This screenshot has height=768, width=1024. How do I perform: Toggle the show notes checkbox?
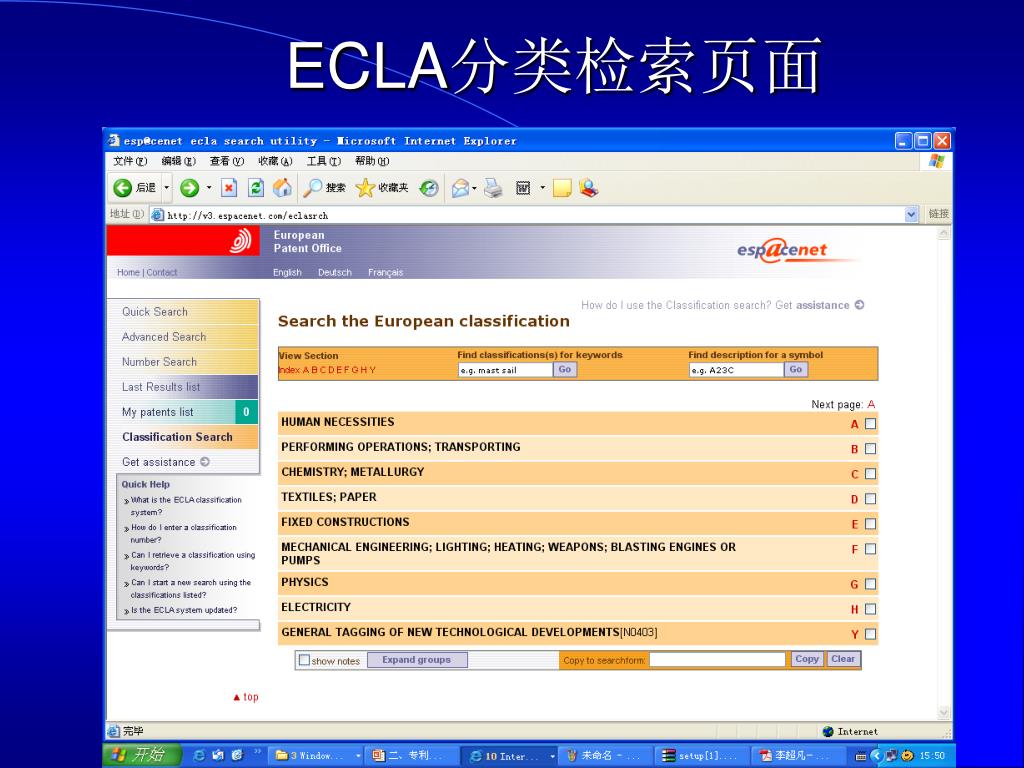click(x=304, y=660)
